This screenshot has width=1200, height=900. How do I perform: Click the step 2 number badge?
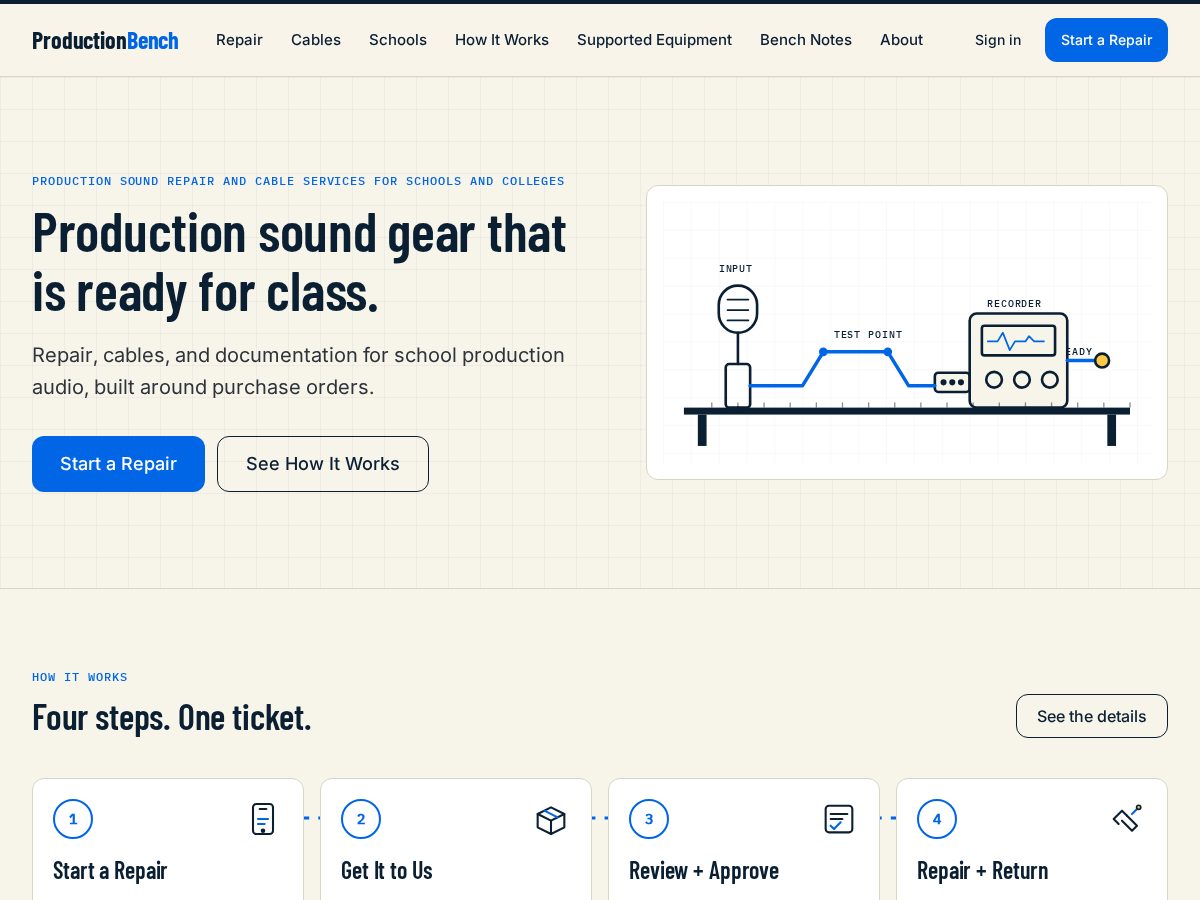coord(361,819)
